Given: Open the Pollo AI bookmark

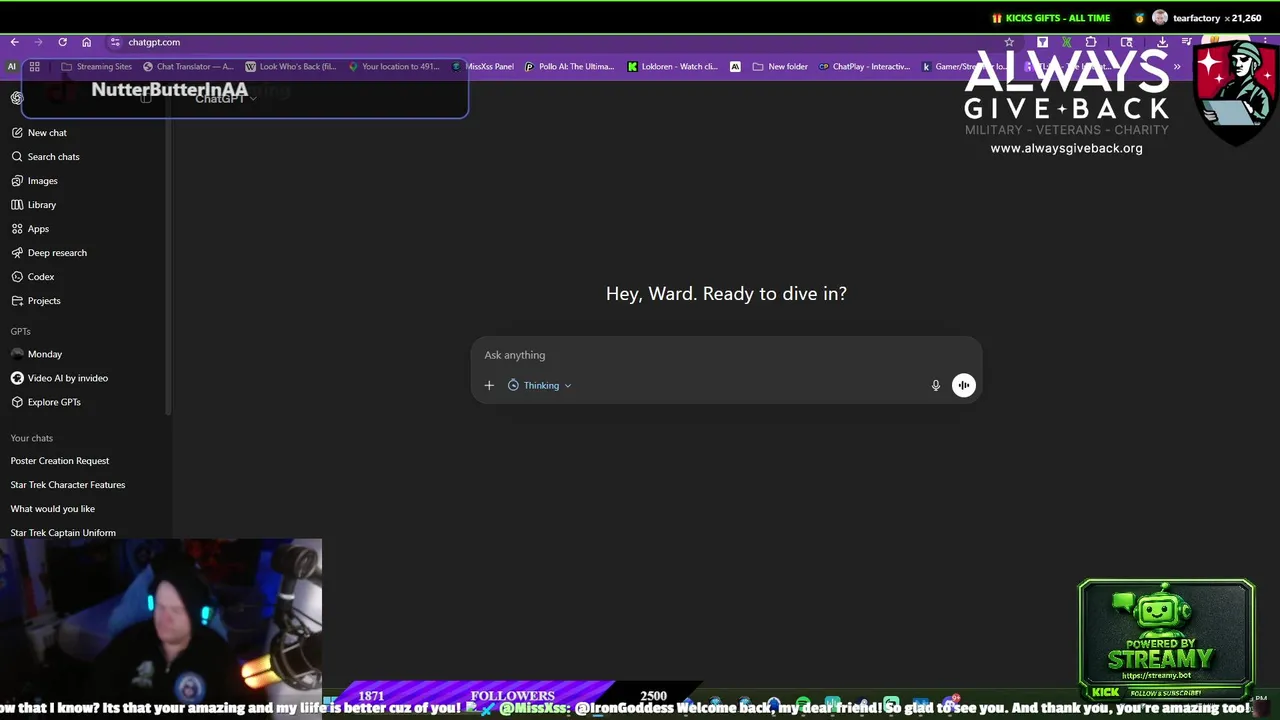Looking at the screenshot, I should click(x=570, y=67).
